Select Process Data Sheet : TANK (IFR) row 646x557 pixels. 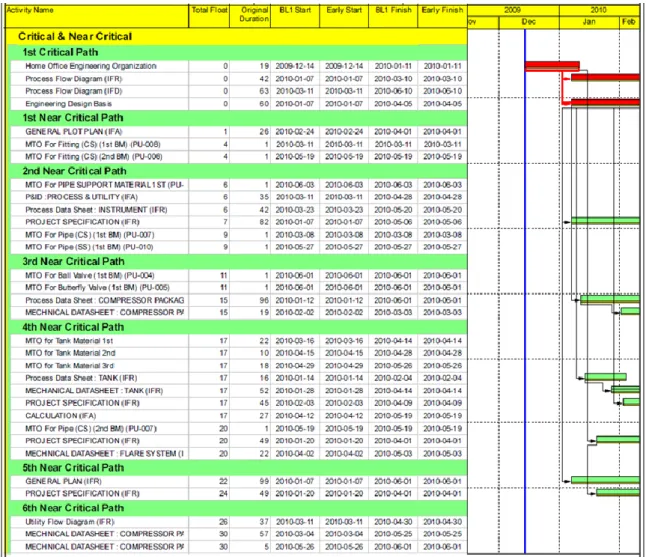(239, 378)
